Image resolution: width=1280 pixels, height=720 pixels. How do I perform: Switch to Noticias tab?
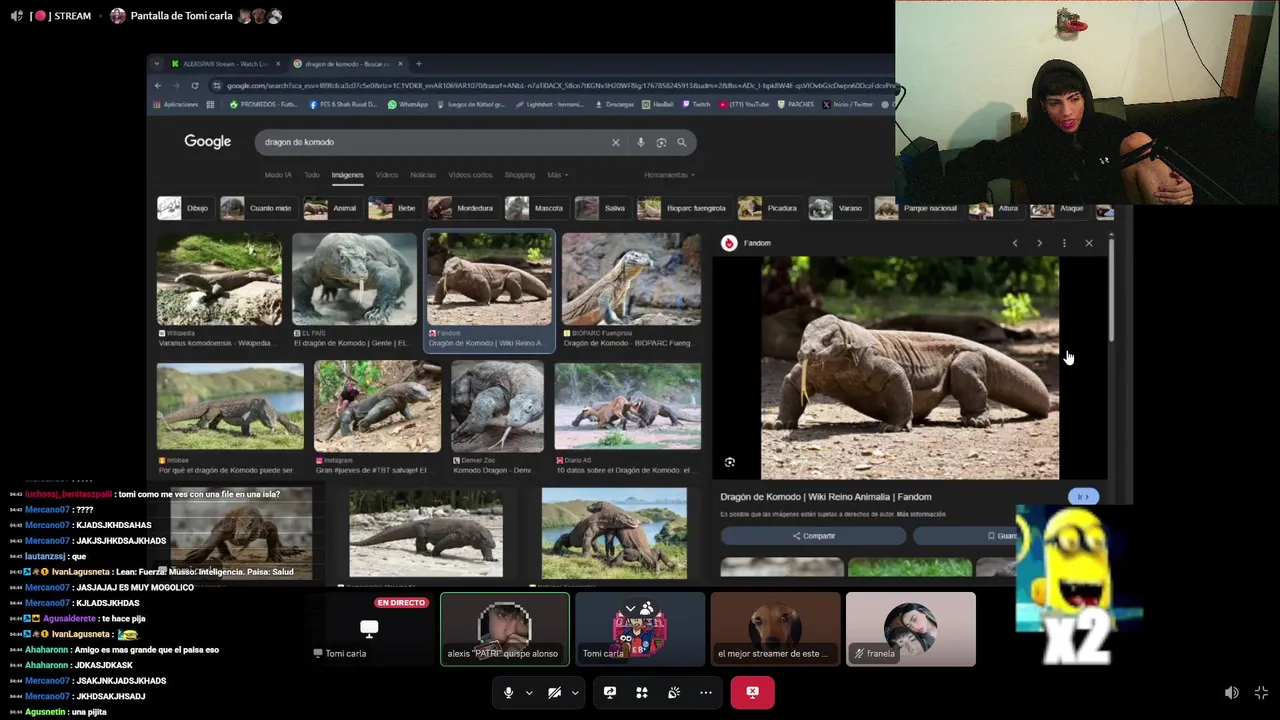click(423, 175)
